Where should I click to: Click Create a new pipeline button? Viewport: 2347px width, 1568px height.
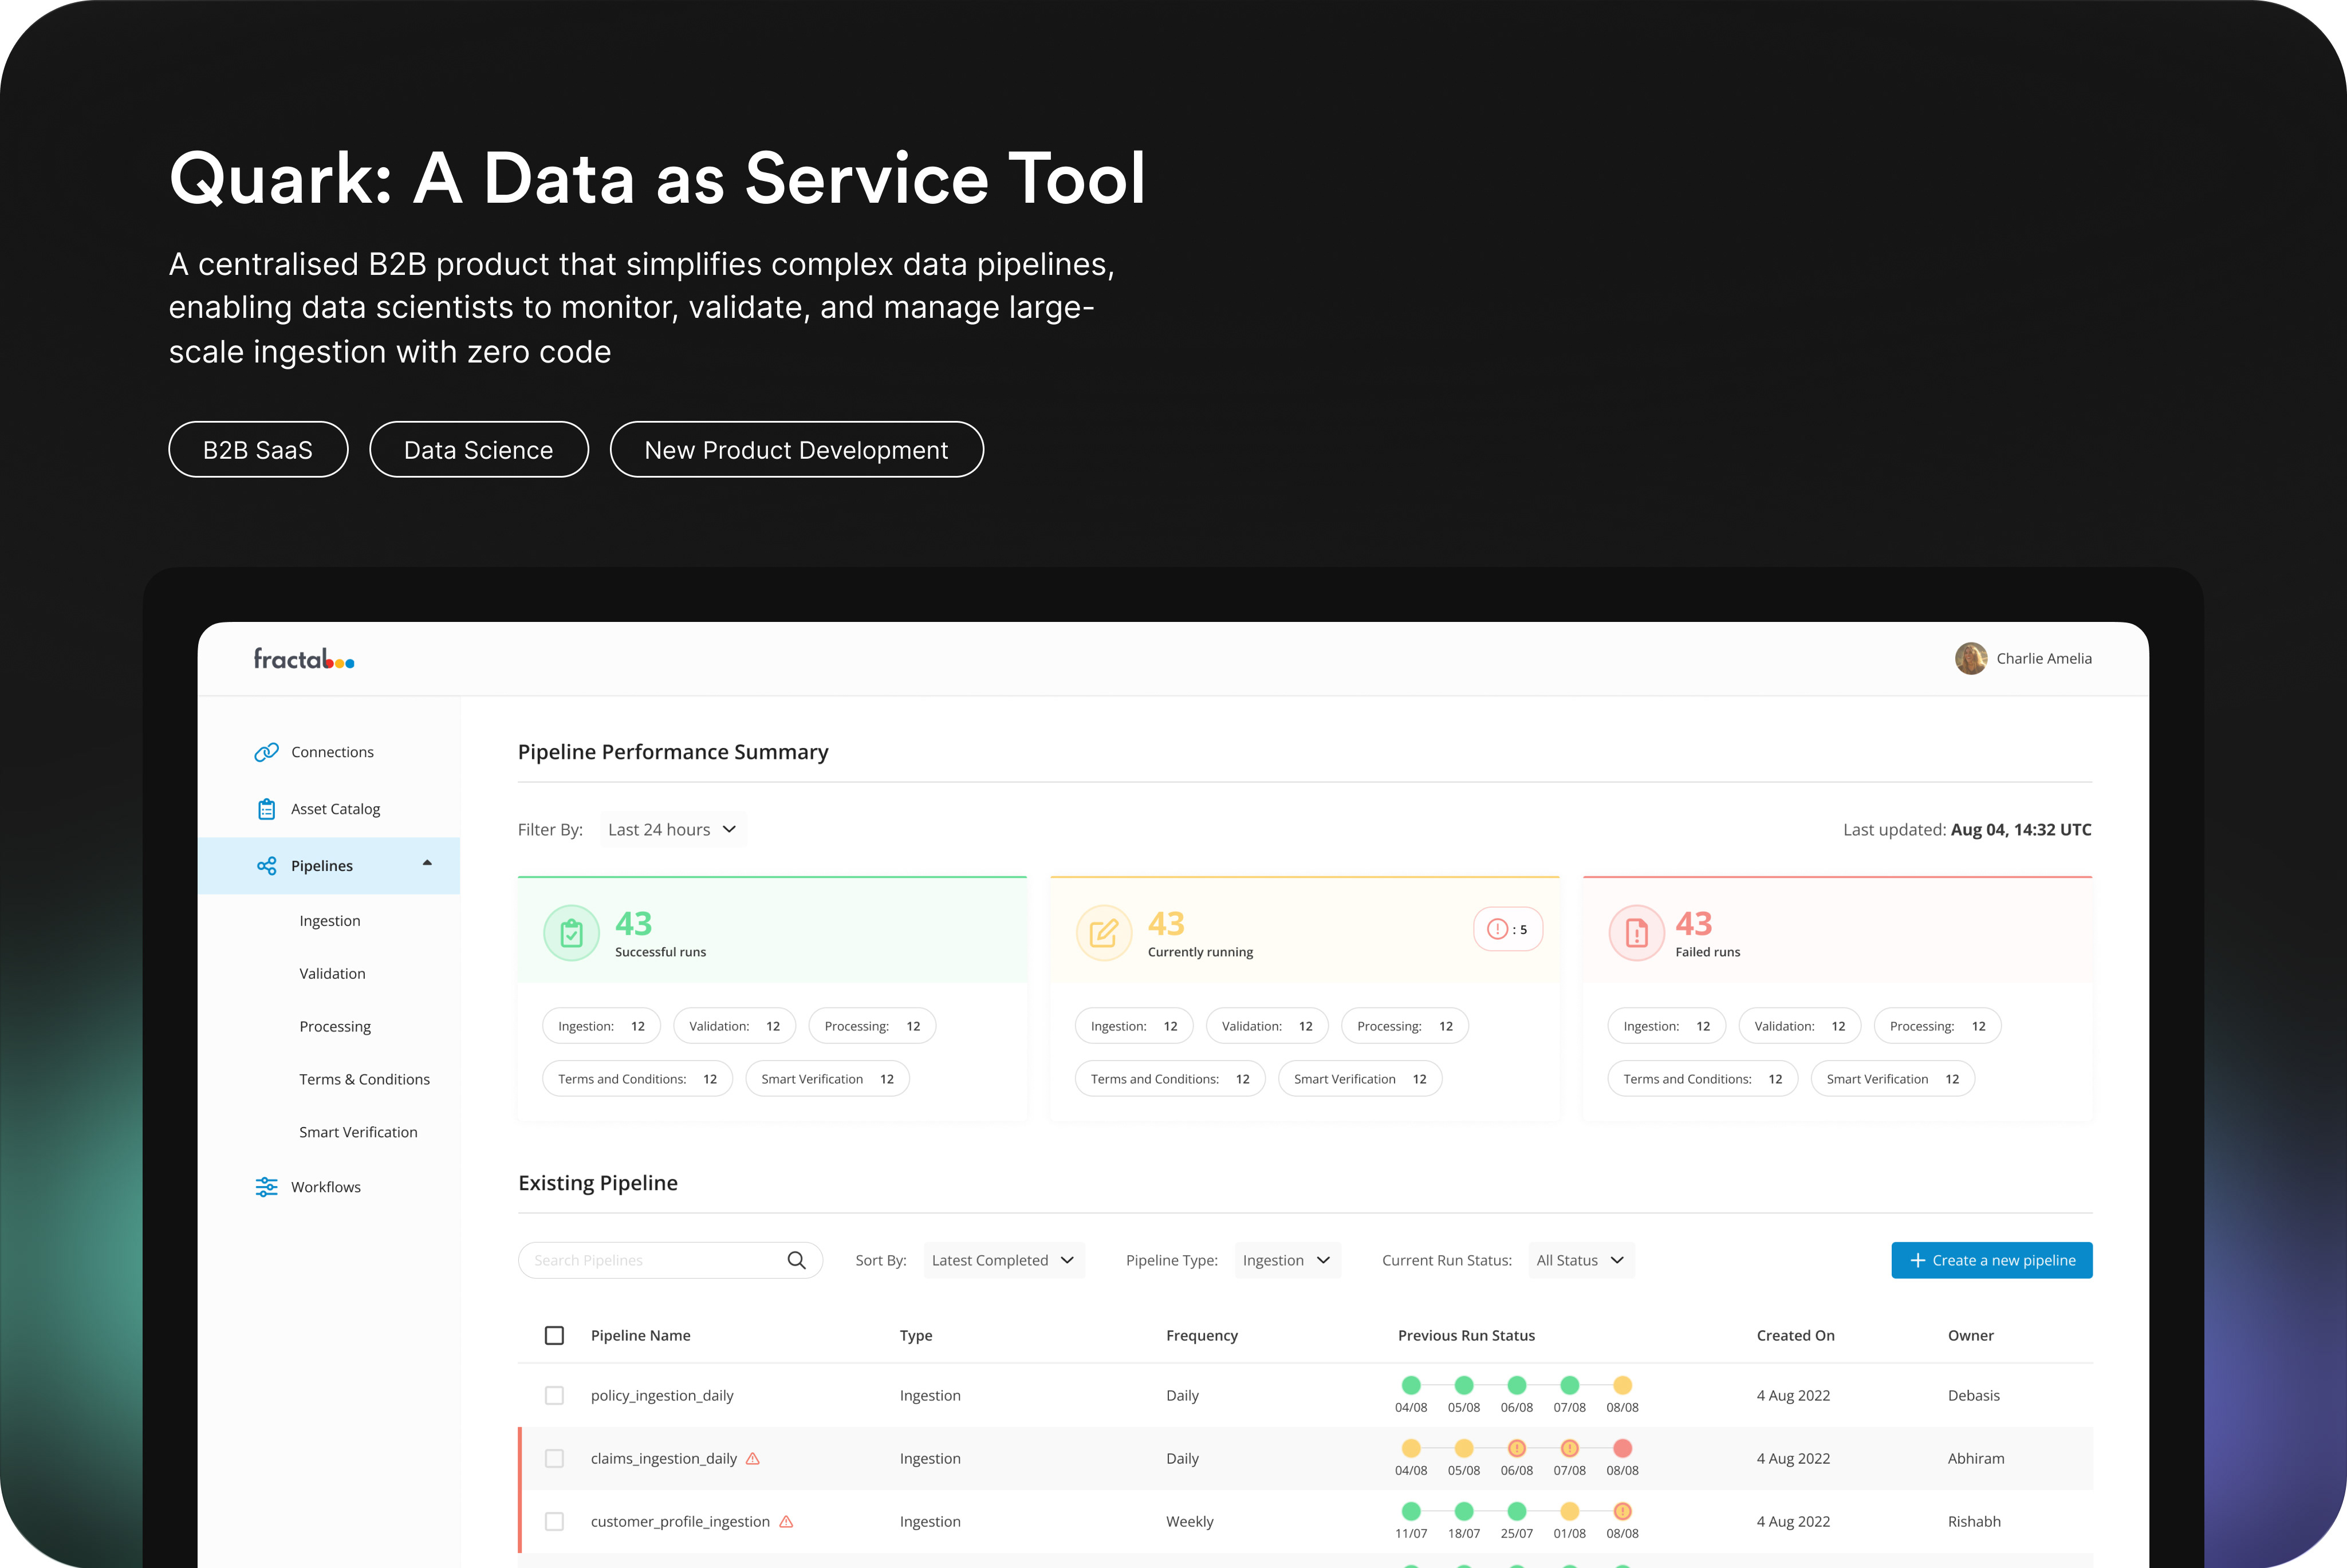click(x=1991, y=1260)
